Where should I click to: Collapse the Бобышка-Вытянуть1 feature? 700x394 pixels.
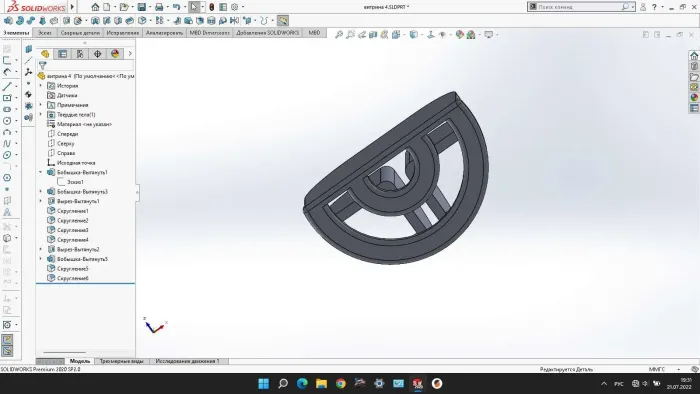pyautogui.click(x=41, y=172)
